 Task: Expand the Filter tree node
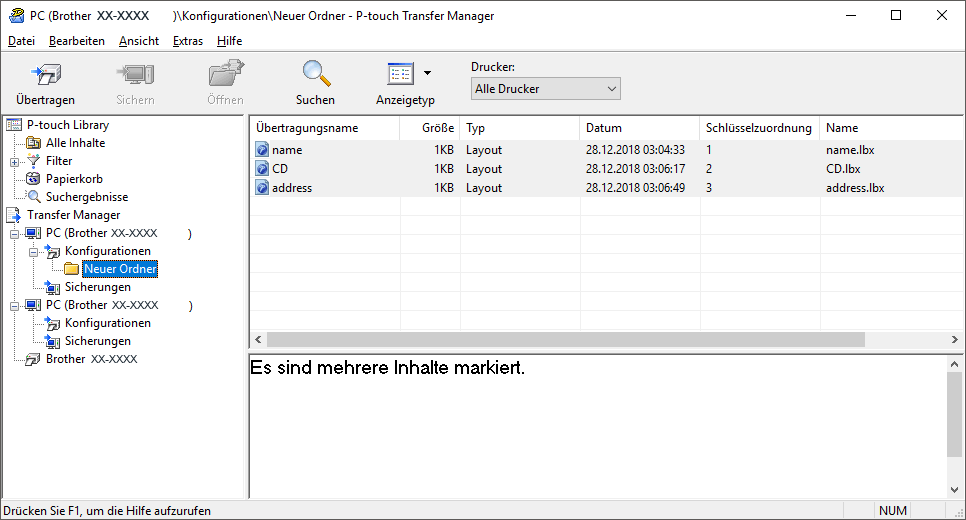[14, 162]
